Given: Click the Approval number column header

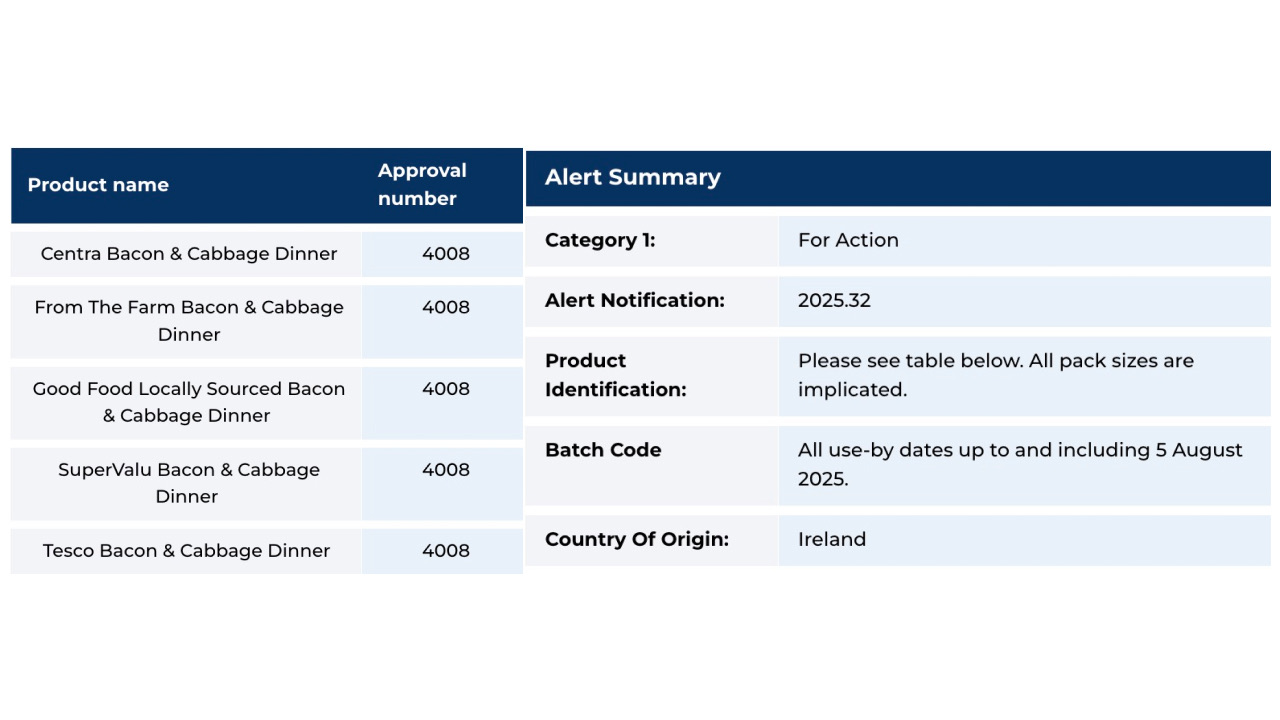Looking at the screenshot, I should tap(422, 185).
